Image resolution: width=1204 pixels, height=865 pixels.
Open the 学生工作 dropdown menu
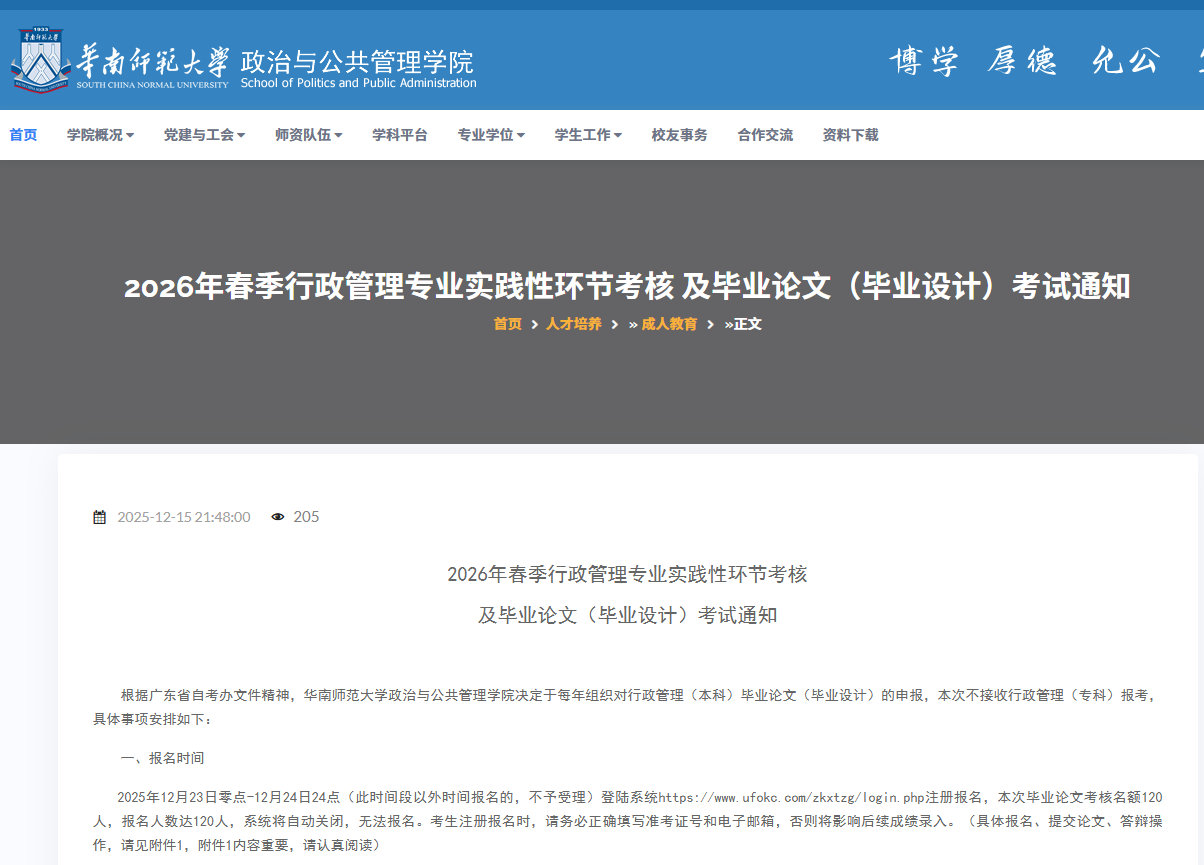click(x=588, y=135)
